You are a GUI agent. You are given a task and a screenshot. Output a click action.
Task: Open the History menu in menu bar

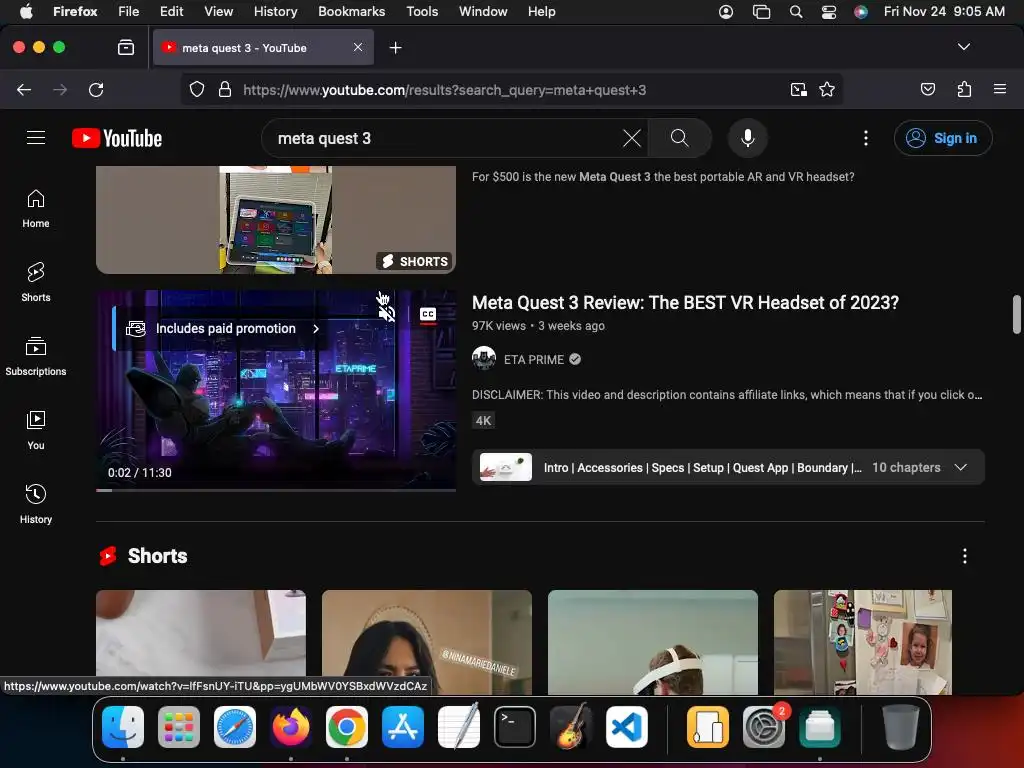click(x=275, y=11)
